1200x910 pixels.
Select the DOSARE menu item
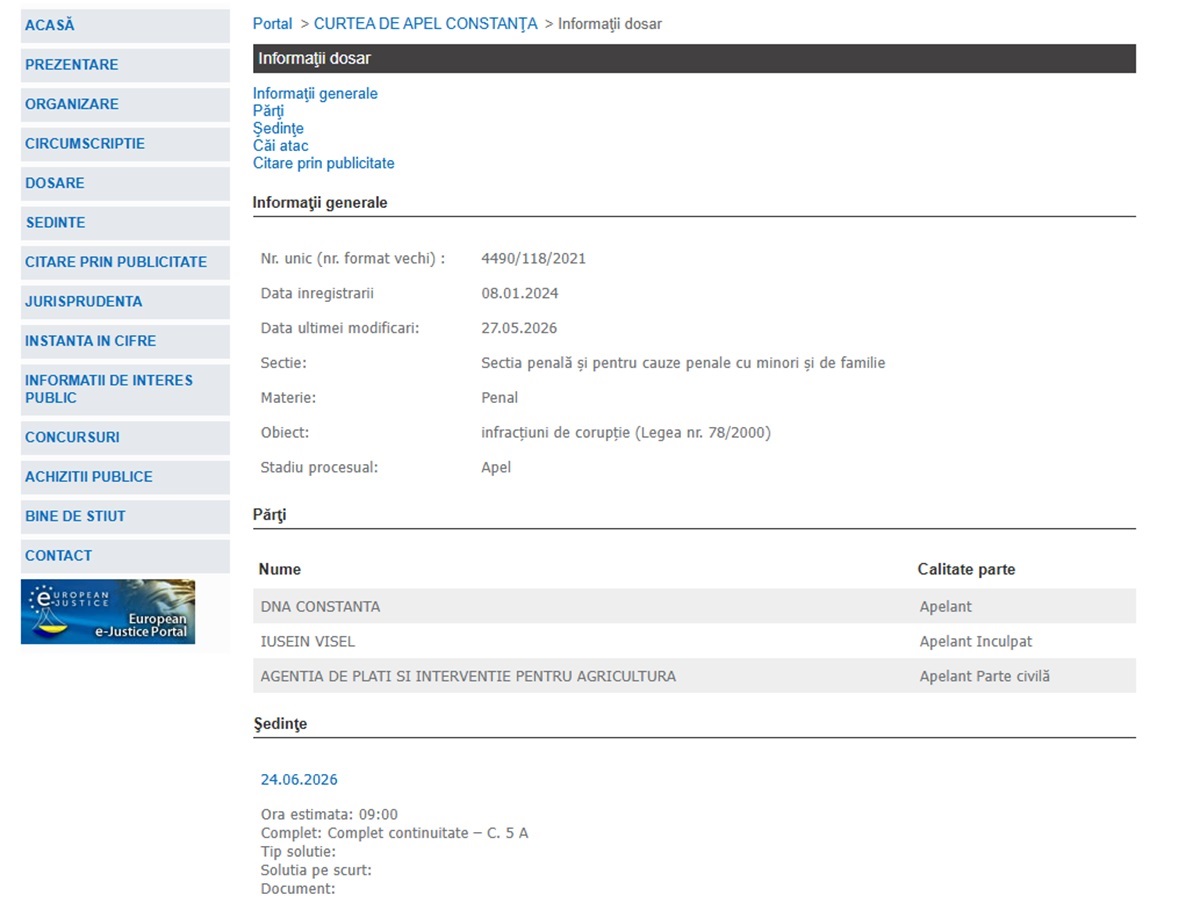(x=125, y=184)
